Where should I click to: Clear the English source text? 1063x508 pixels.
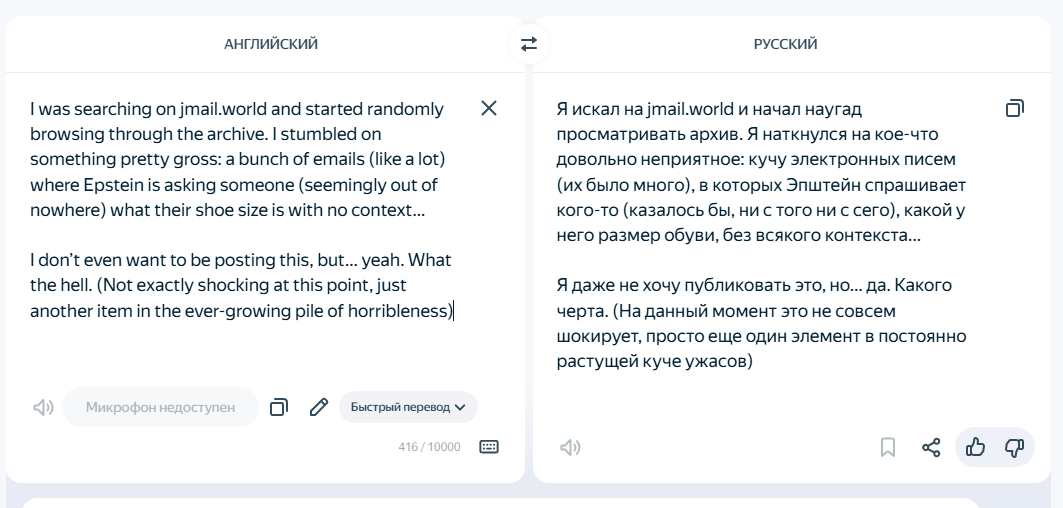pyautogui.click(x=489, y=108)
